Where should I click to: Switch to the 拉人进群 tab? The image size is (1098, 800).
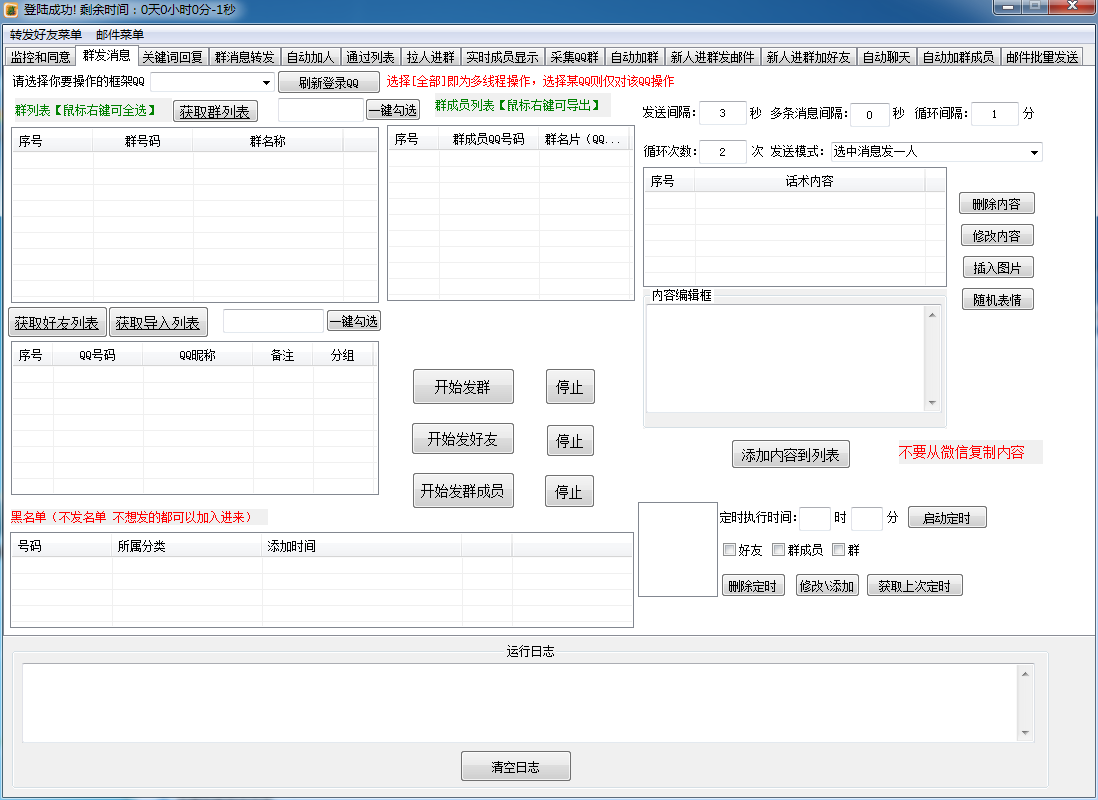[430, 57]
